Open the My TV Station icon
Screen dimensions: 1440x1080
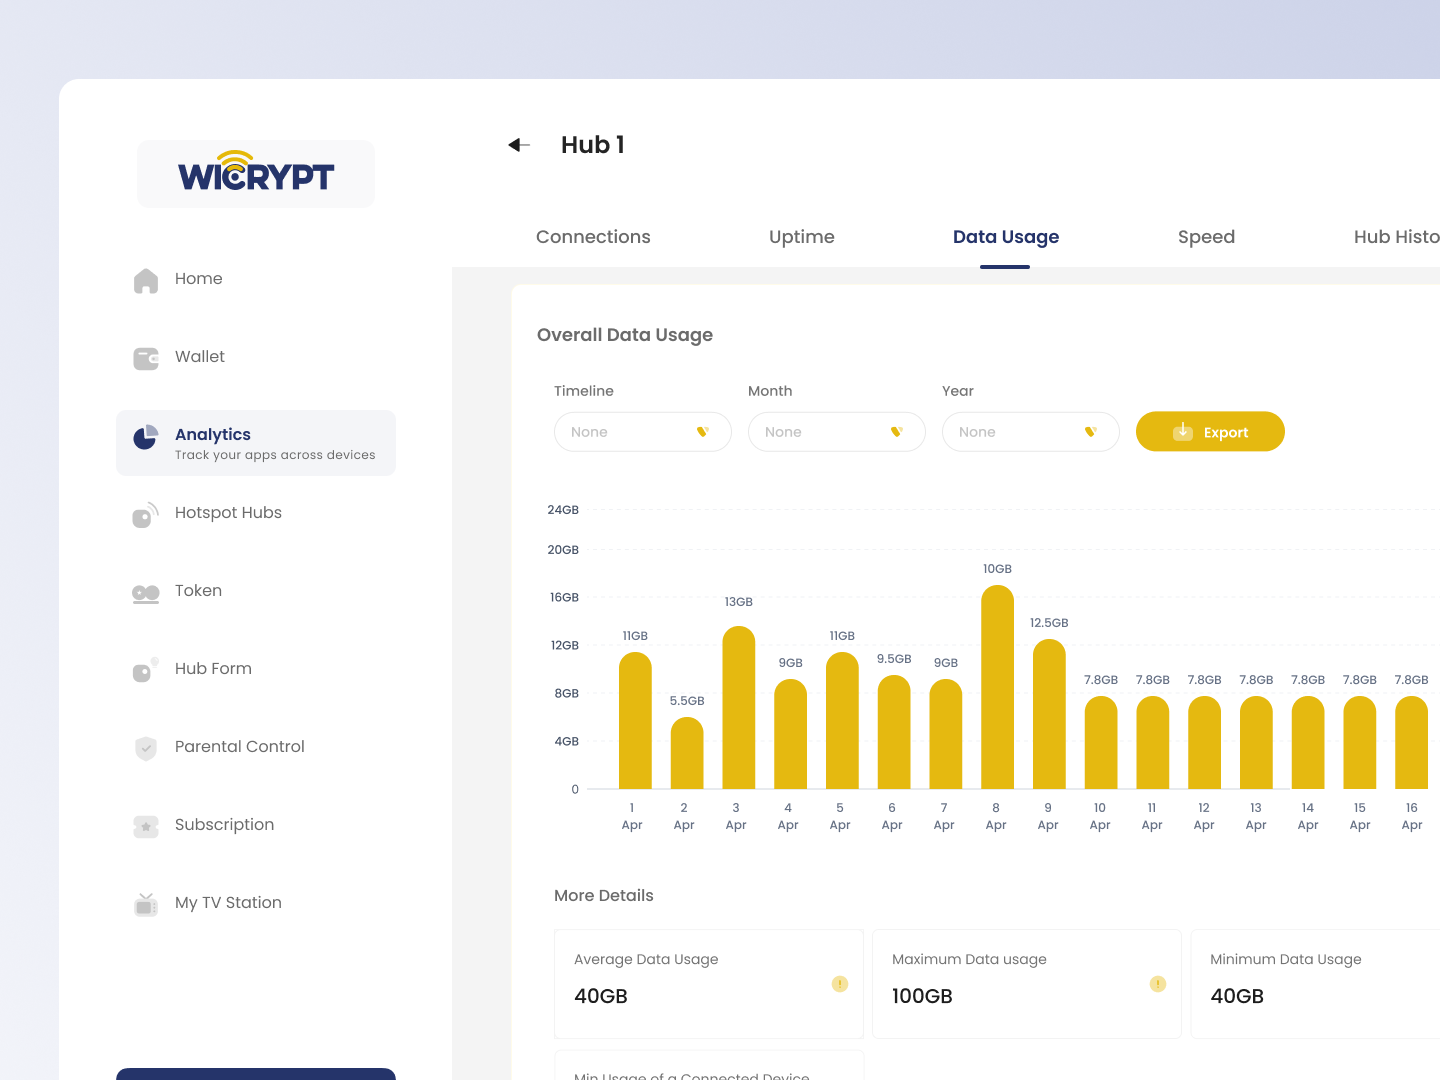[x=146, y=904]
